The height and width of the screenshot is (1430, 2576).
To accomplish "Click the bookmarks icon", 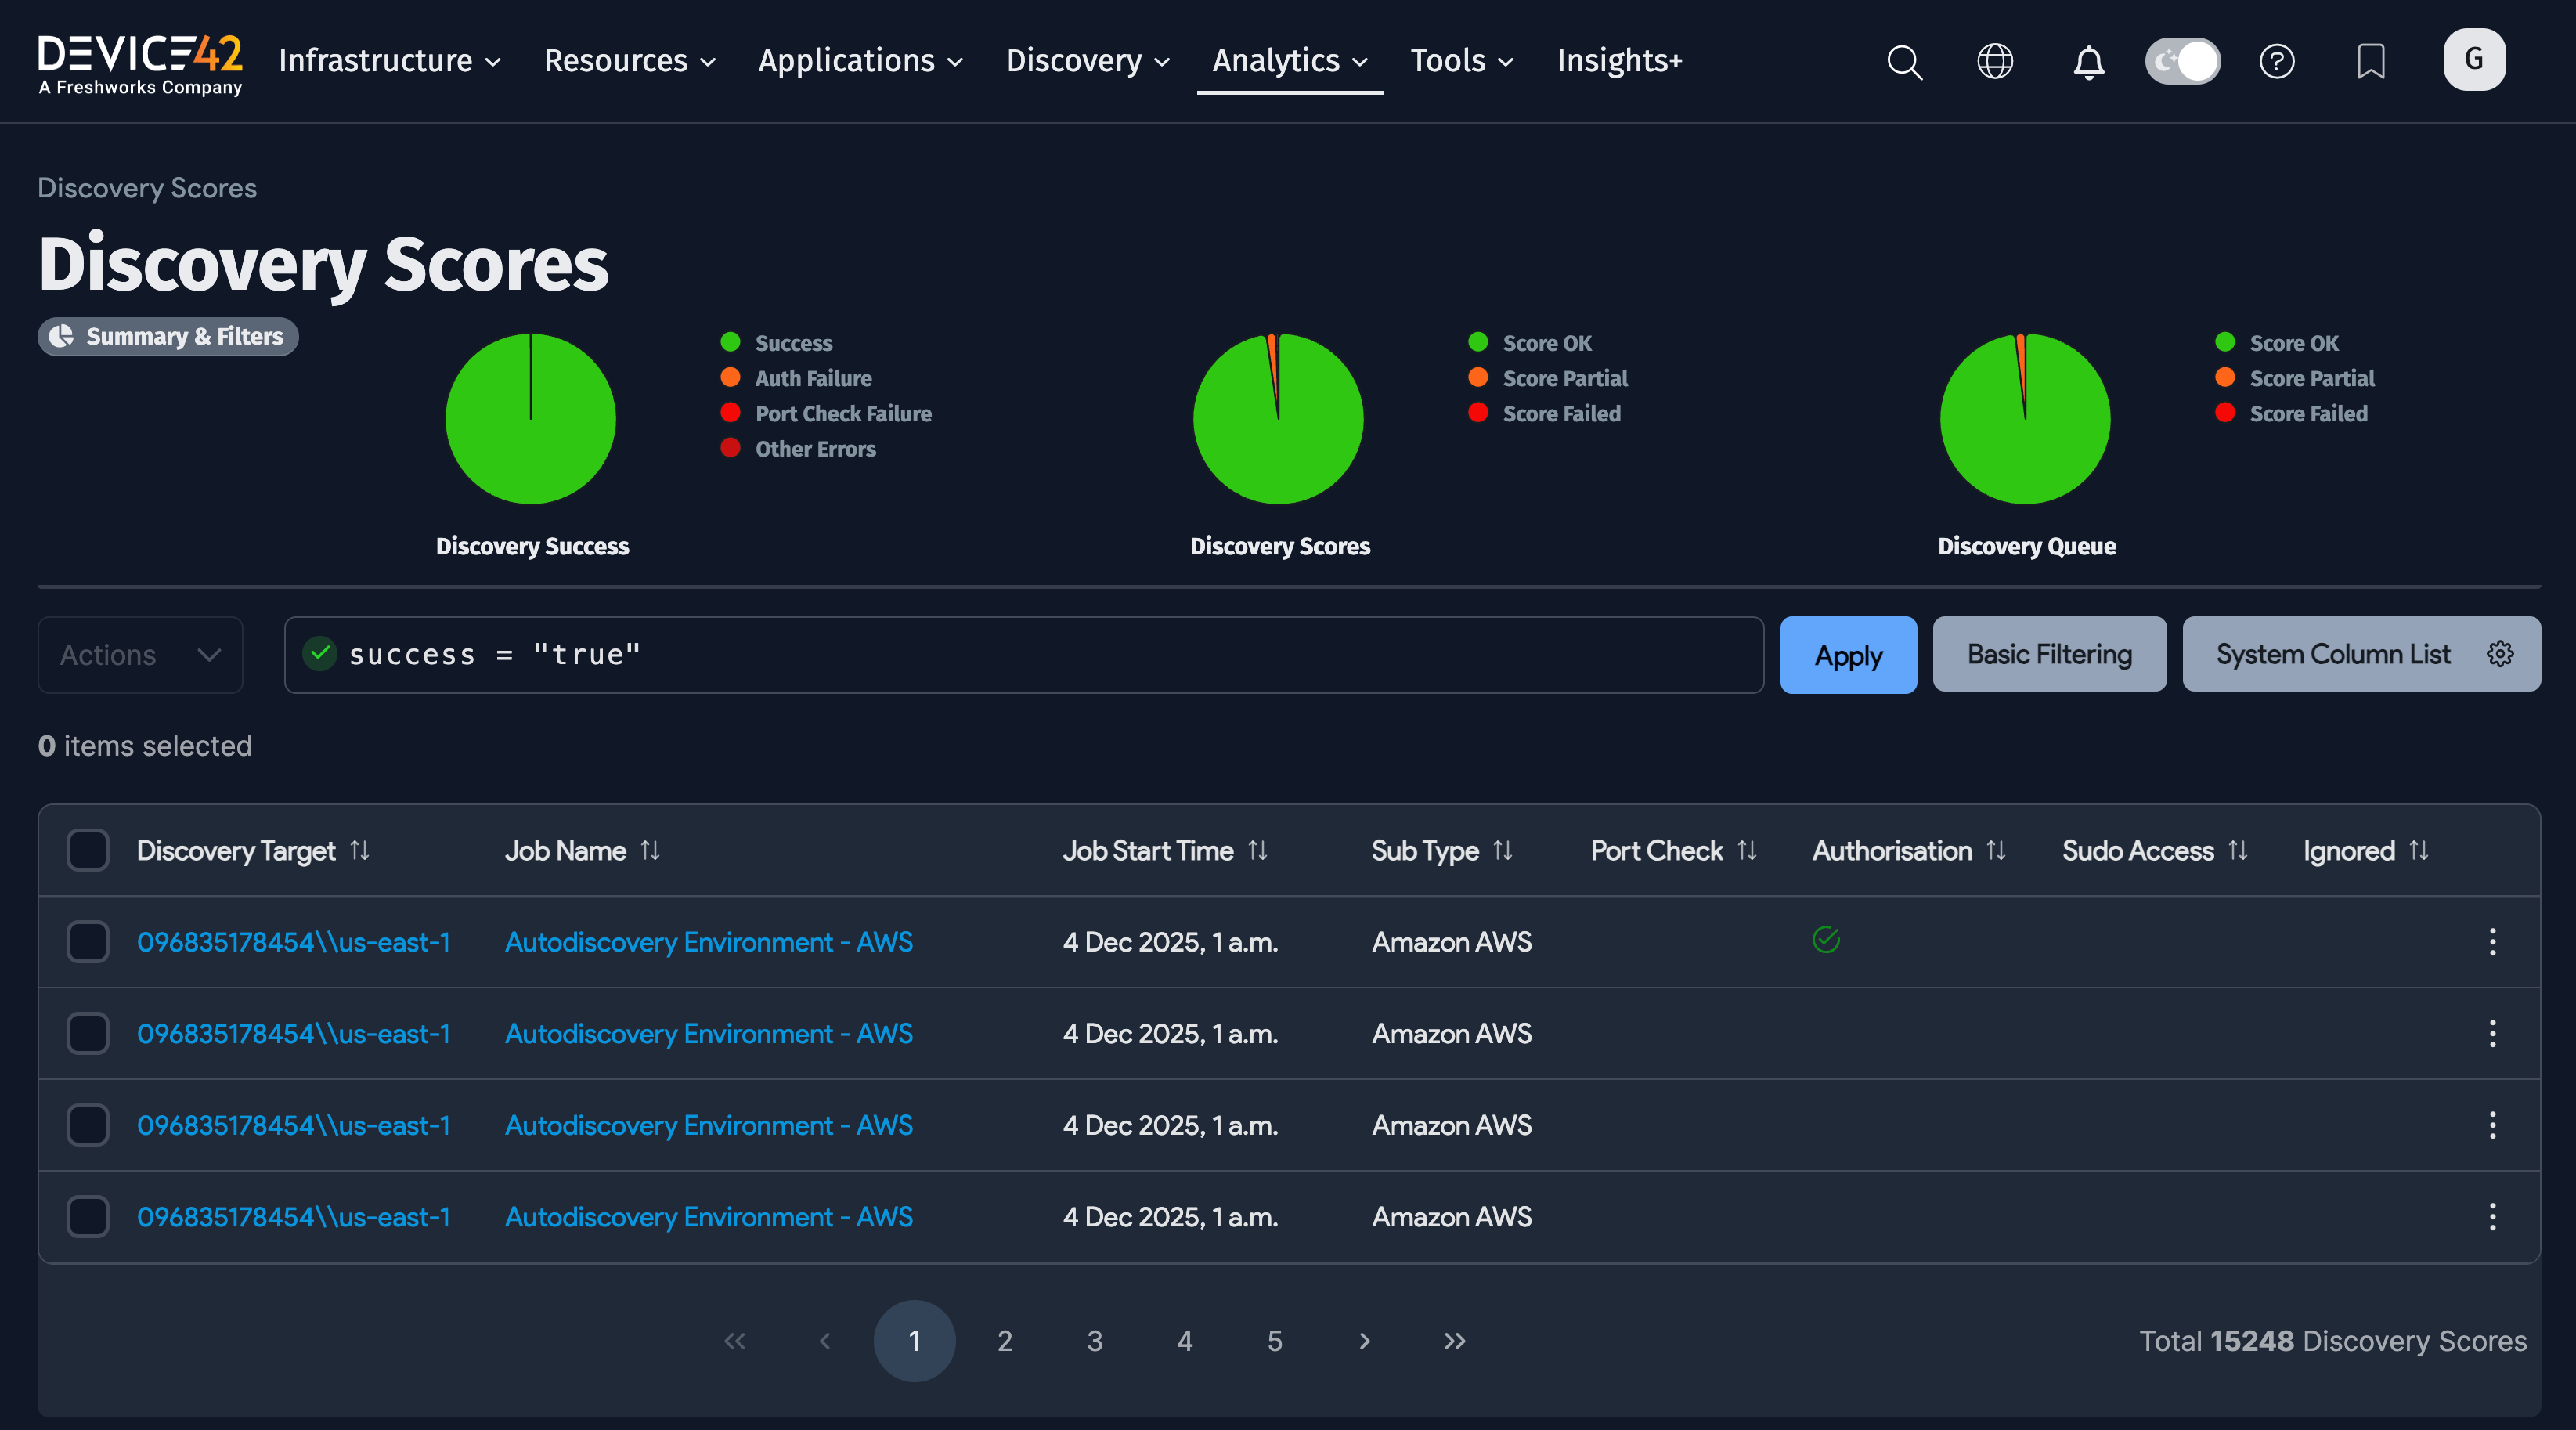I will 2370,61.
